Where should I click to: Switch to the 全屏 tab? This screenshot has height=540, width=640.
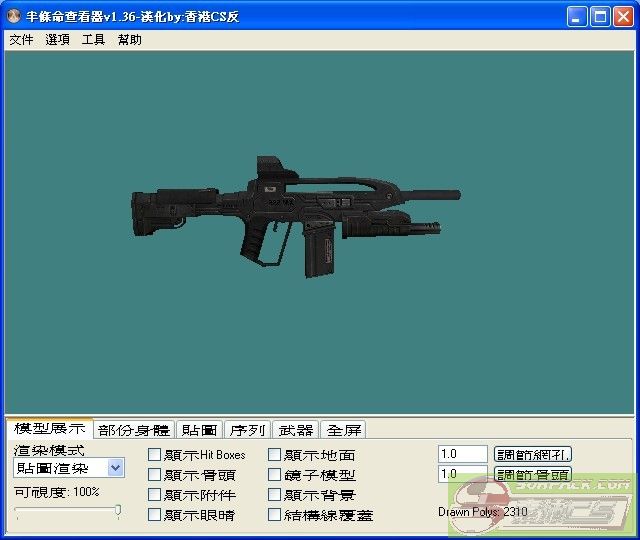(x=343, y=430)
